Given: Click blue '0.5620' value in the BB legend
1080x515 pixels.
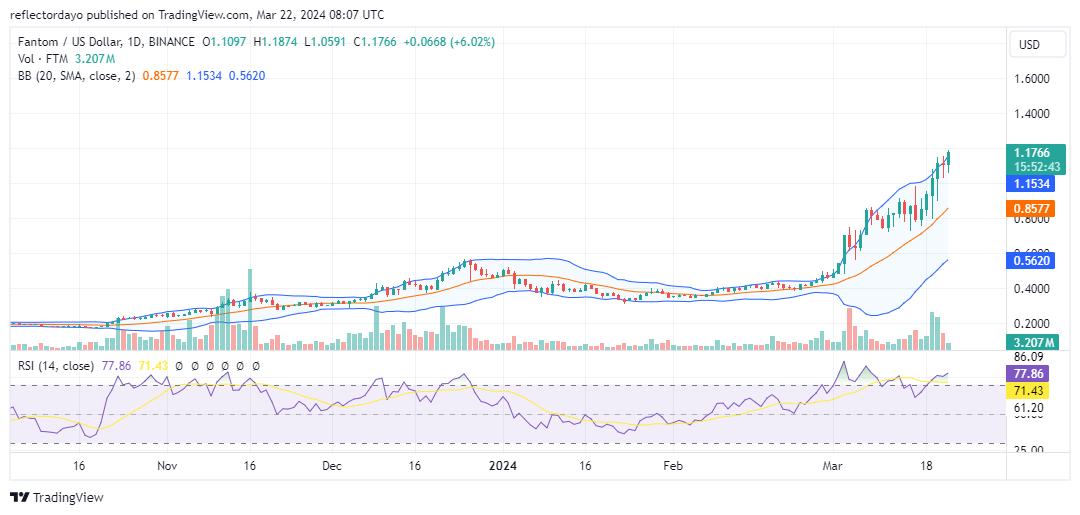Looking at the screenshot, I should click(247, 76).
